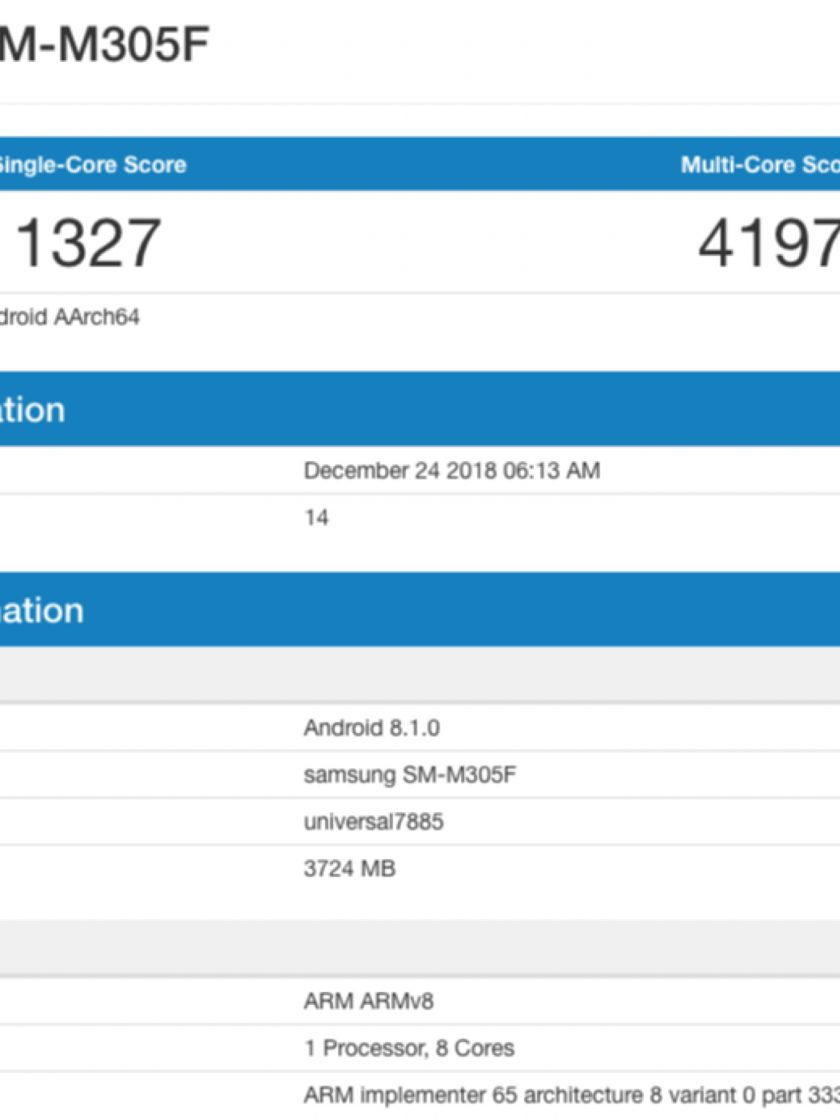Click the single-core score value 1327
840x1120 pixels.
pyautogui.click(x=89, y=243)
